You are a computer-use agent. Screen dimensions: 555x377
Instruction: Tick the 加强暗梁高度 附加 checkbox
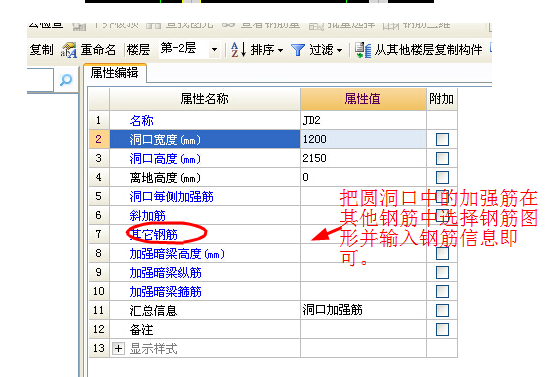point(442,253)
